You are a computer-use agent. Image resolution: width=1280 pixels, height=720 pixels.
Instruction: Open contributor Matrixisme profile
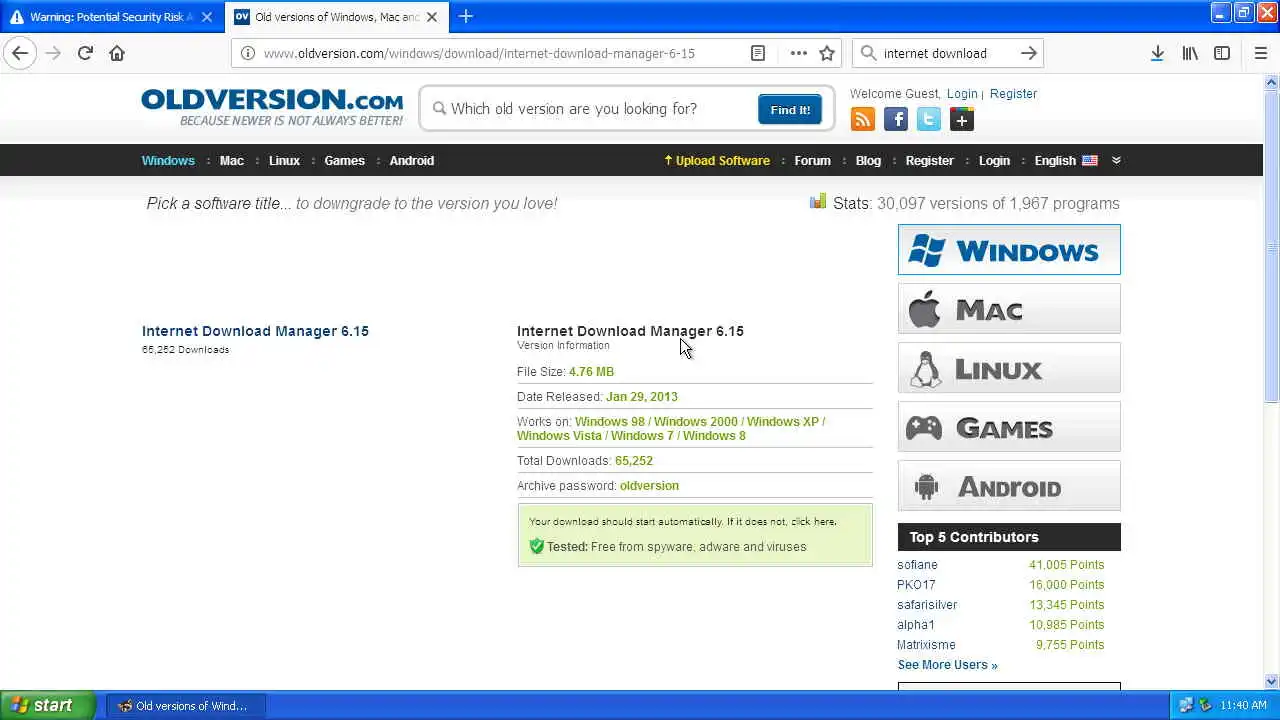coord(926,645)
